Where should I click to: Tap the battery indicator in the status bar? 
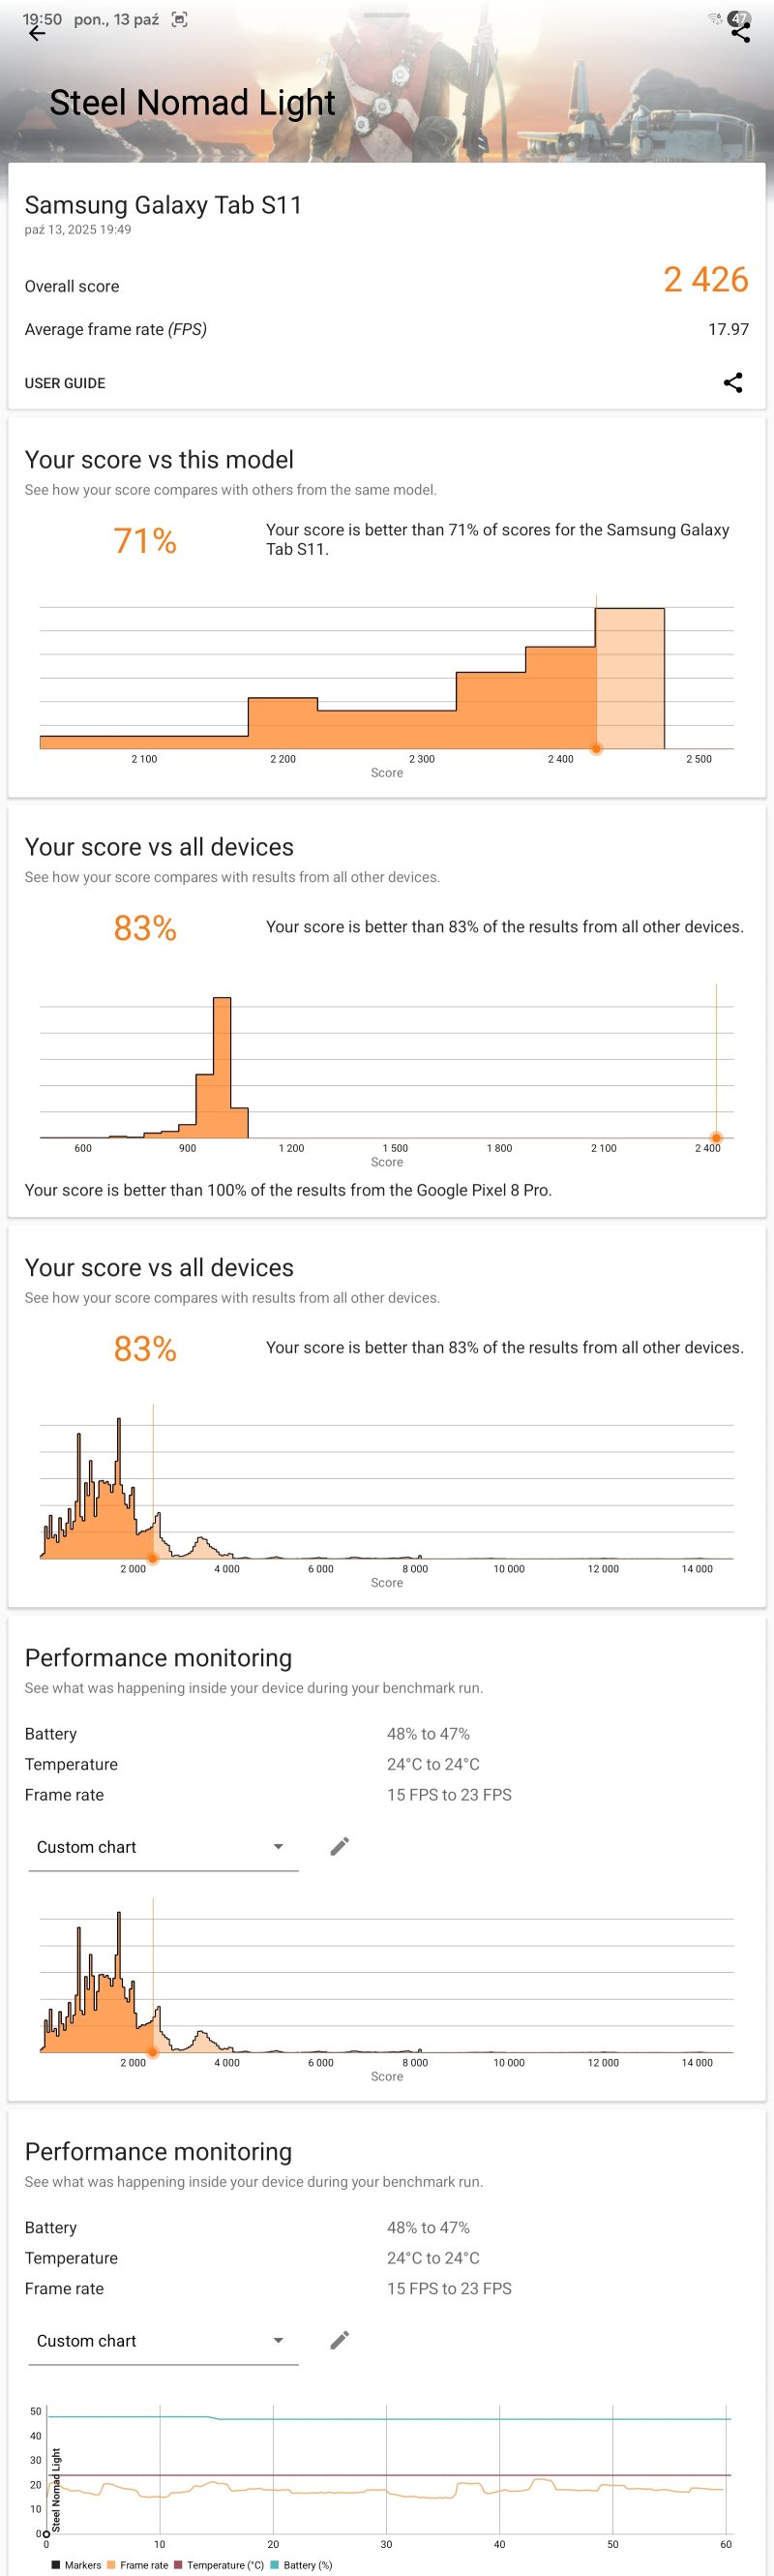739,18
